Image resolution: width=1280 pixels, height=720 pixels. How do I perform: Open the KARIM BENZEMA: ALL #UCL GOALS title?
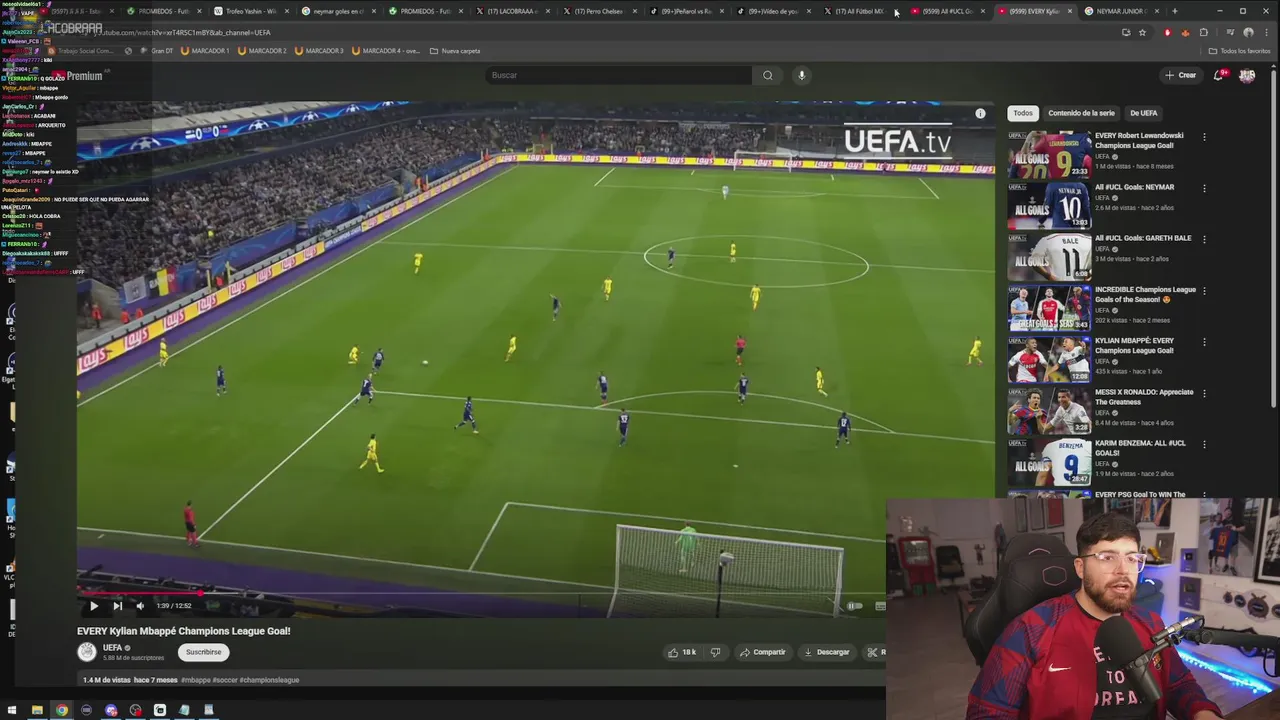[x=1140, y=448]
